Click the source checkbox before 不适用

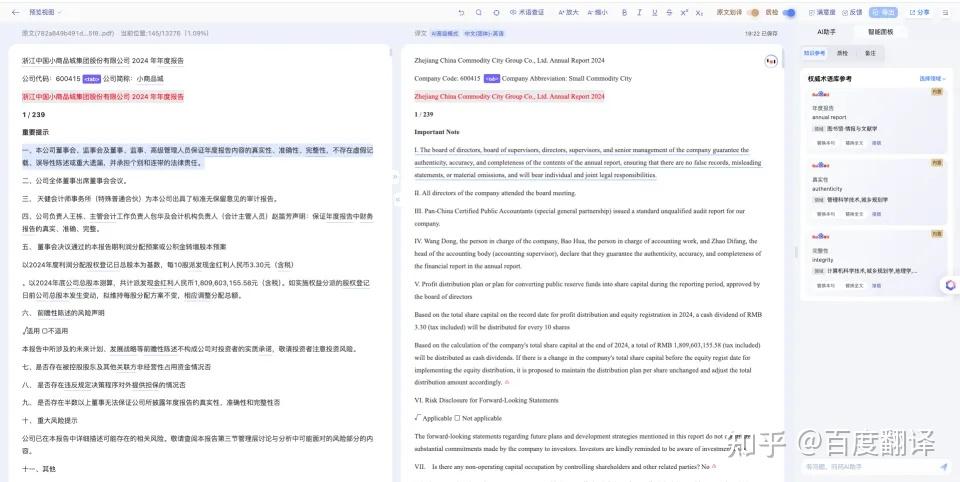(45, 331)
